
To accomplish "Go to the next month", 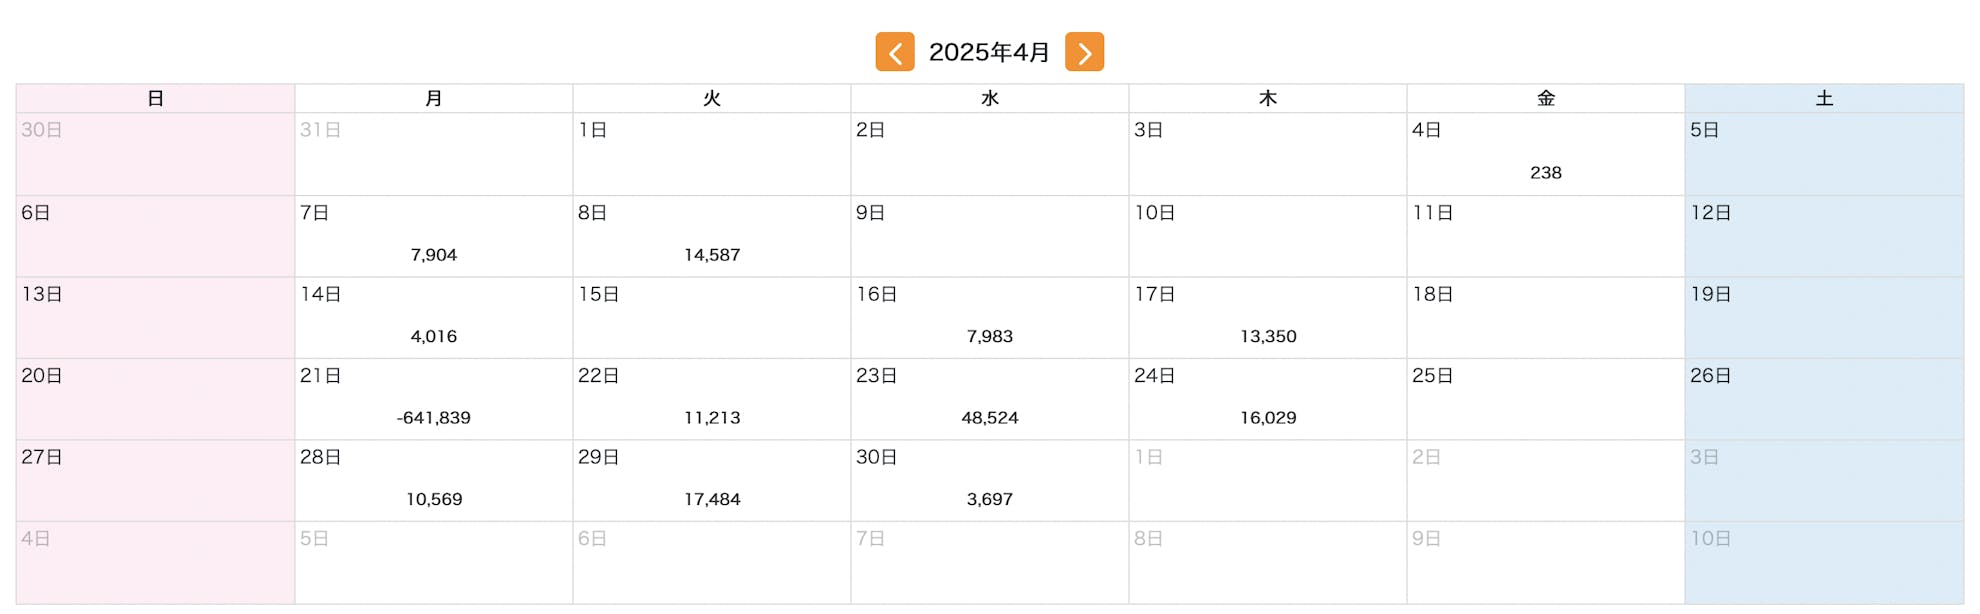I will point(1084,52).
